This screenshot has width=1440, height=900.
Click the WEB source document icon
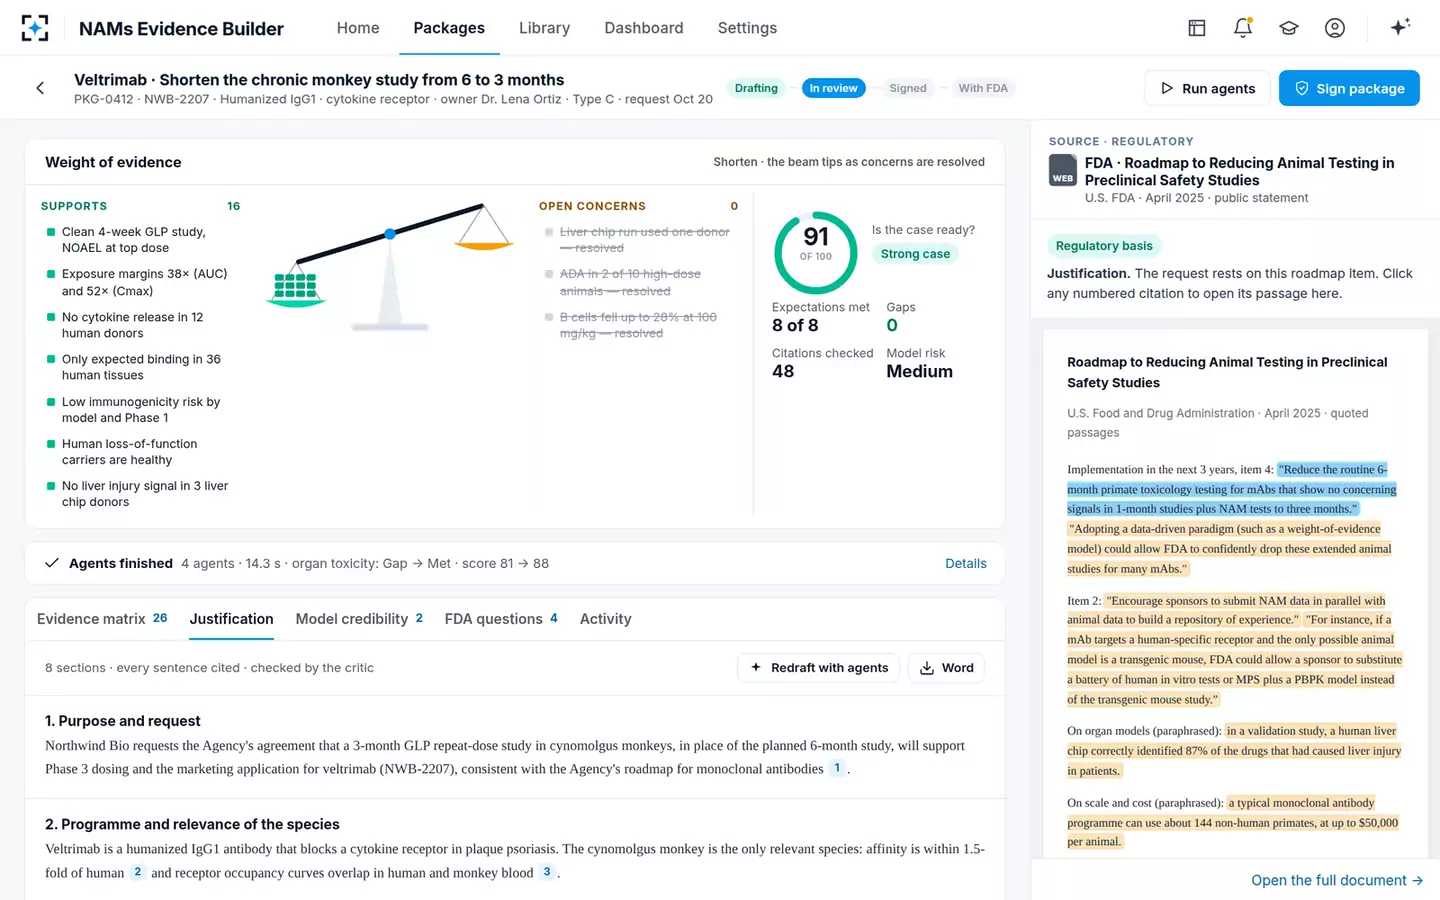point(1063,171)
